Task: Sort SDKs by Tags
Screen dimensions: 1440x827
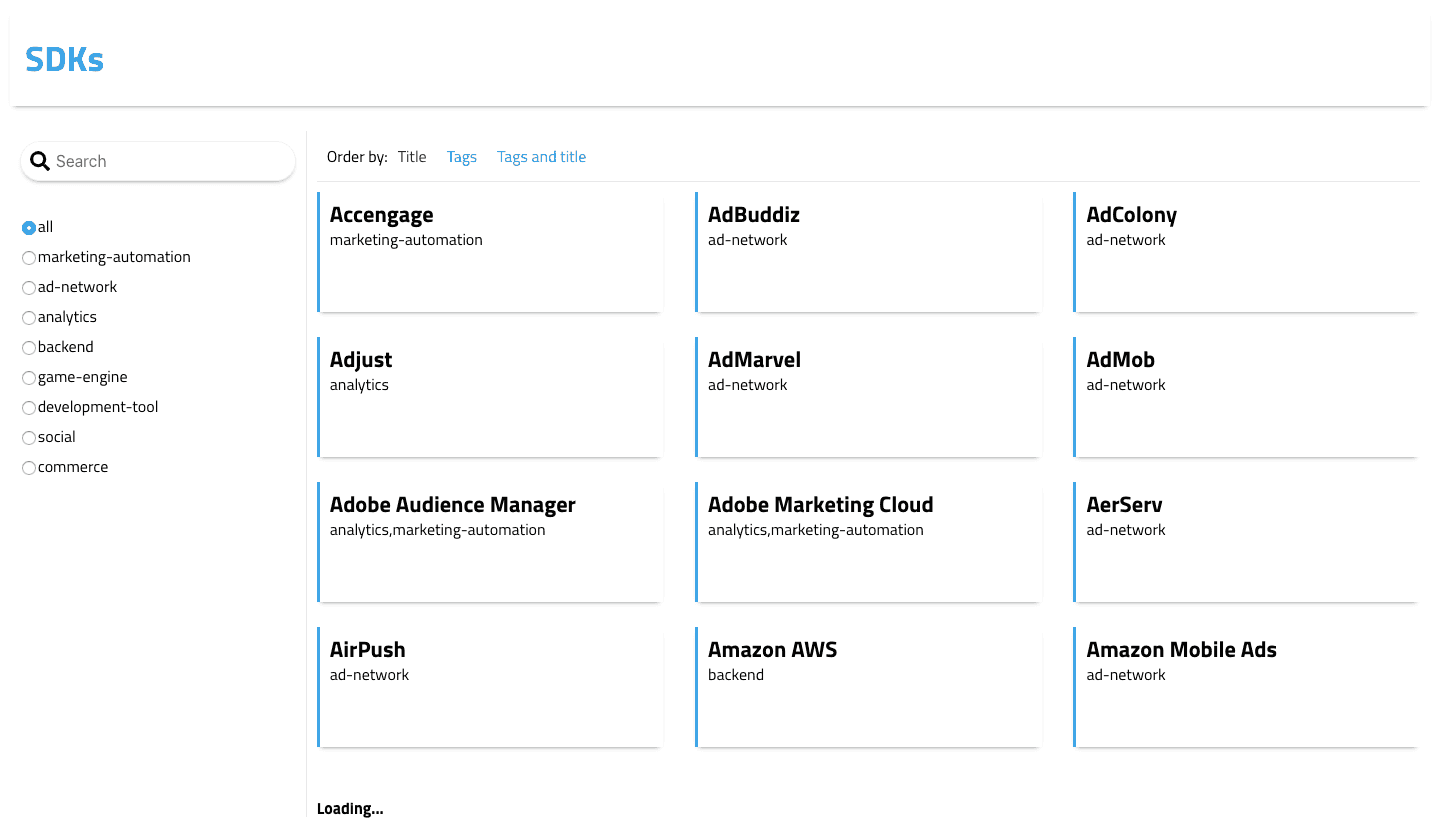Action: 461,157
